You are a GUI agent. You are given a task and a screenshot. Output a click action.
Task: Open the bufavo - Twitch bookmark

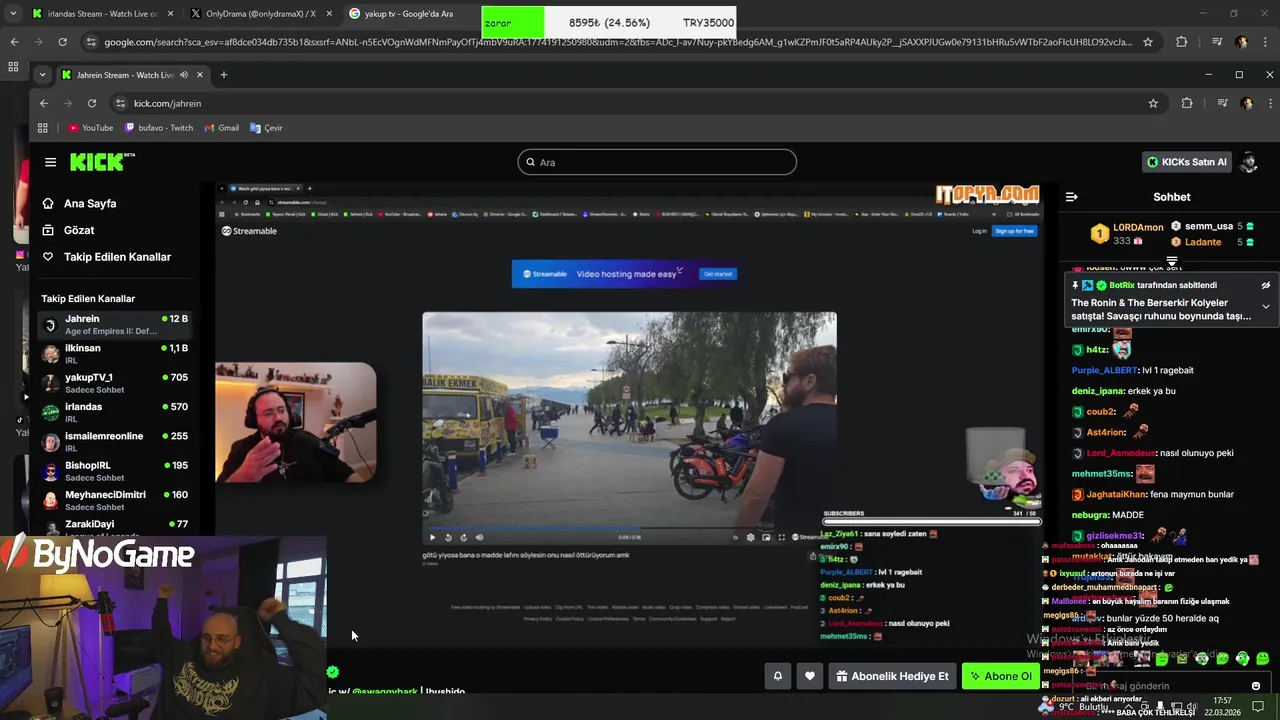click(159, 128)
